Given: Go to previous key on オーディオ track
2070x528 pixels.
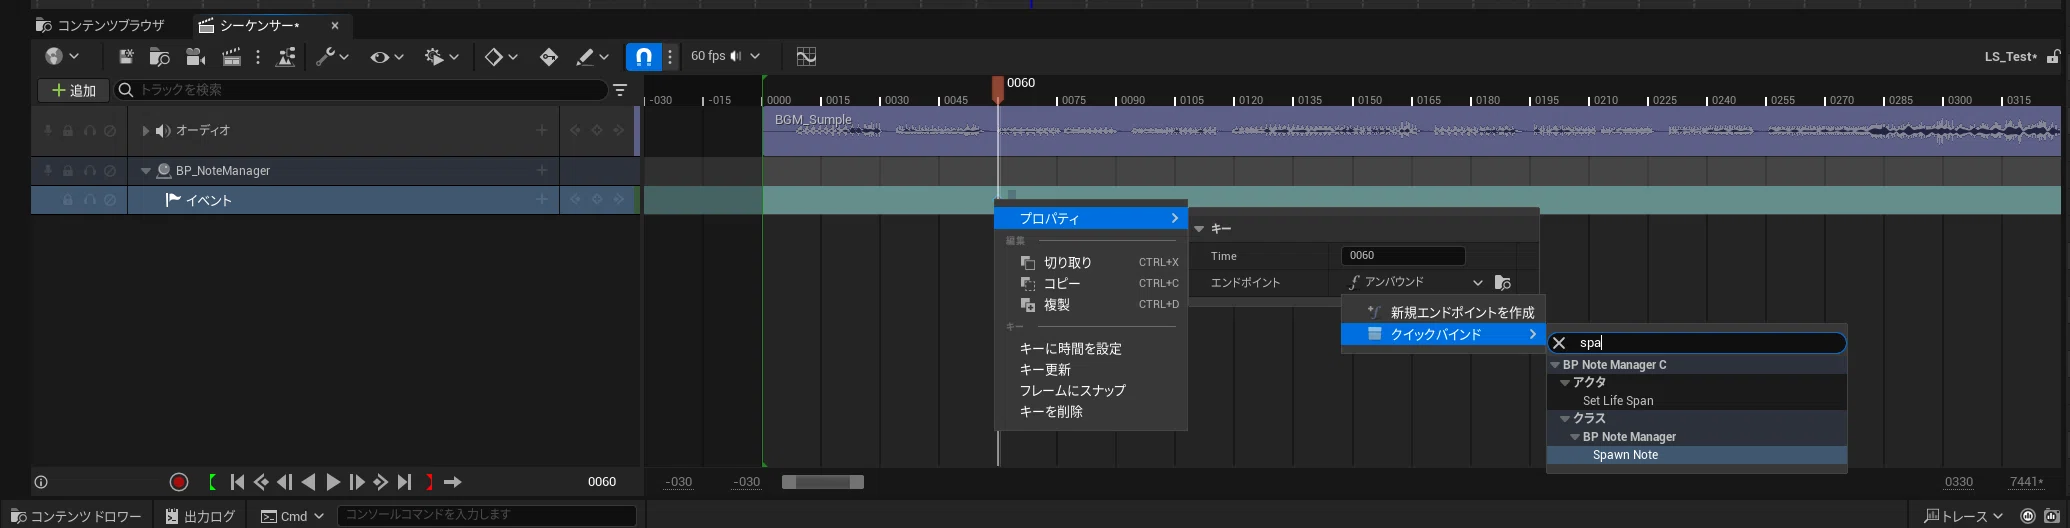Looking at the screenshot, I should pyautogui.click(x=575, y=130).
